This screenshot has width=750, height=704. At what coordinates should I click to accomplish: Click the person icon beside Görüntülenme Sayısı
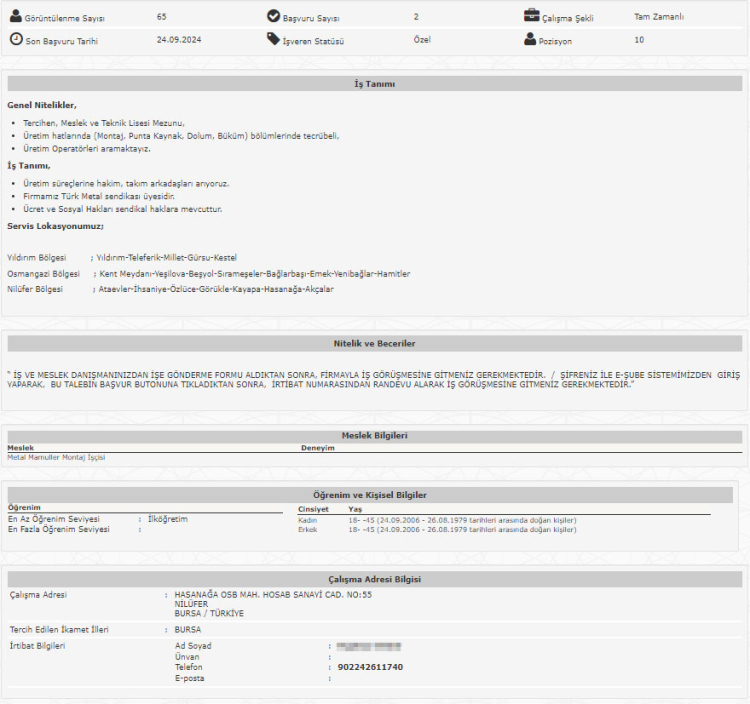16,17
